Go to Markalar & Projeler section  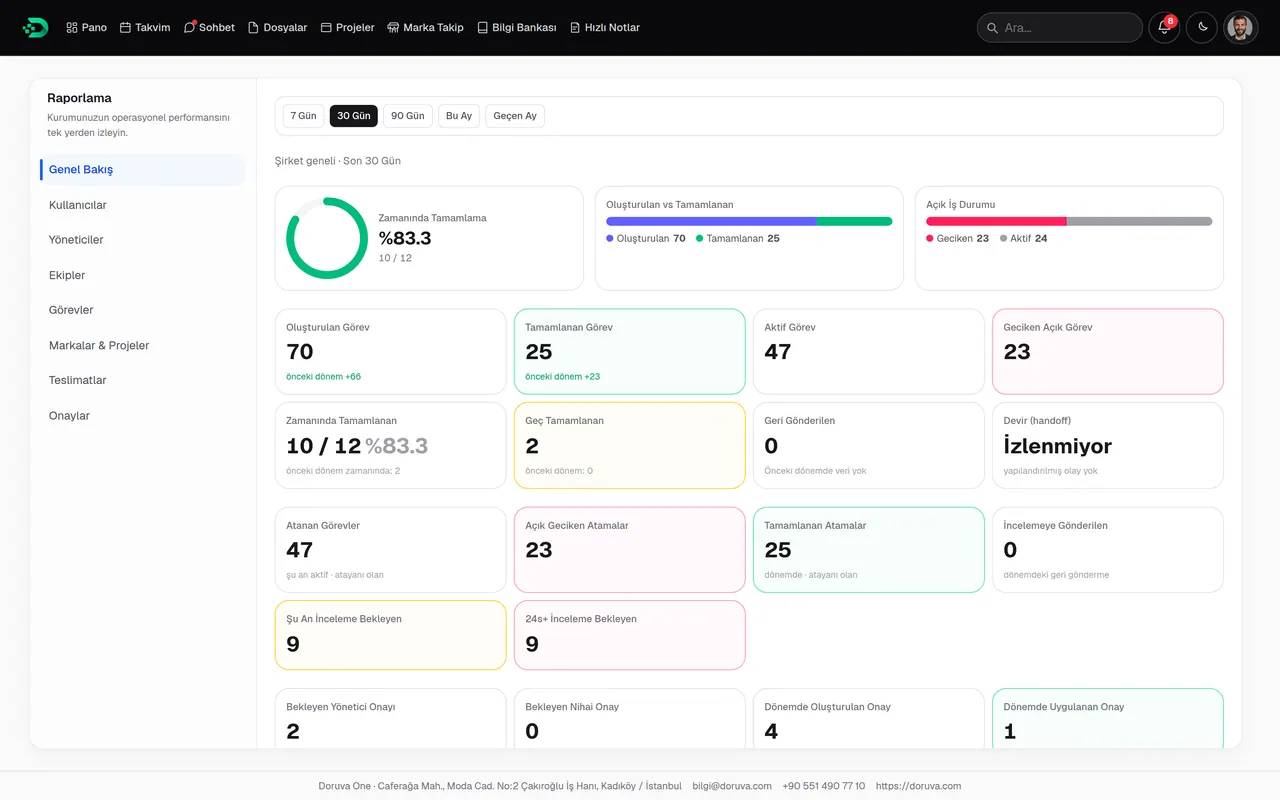coord(143,345)
